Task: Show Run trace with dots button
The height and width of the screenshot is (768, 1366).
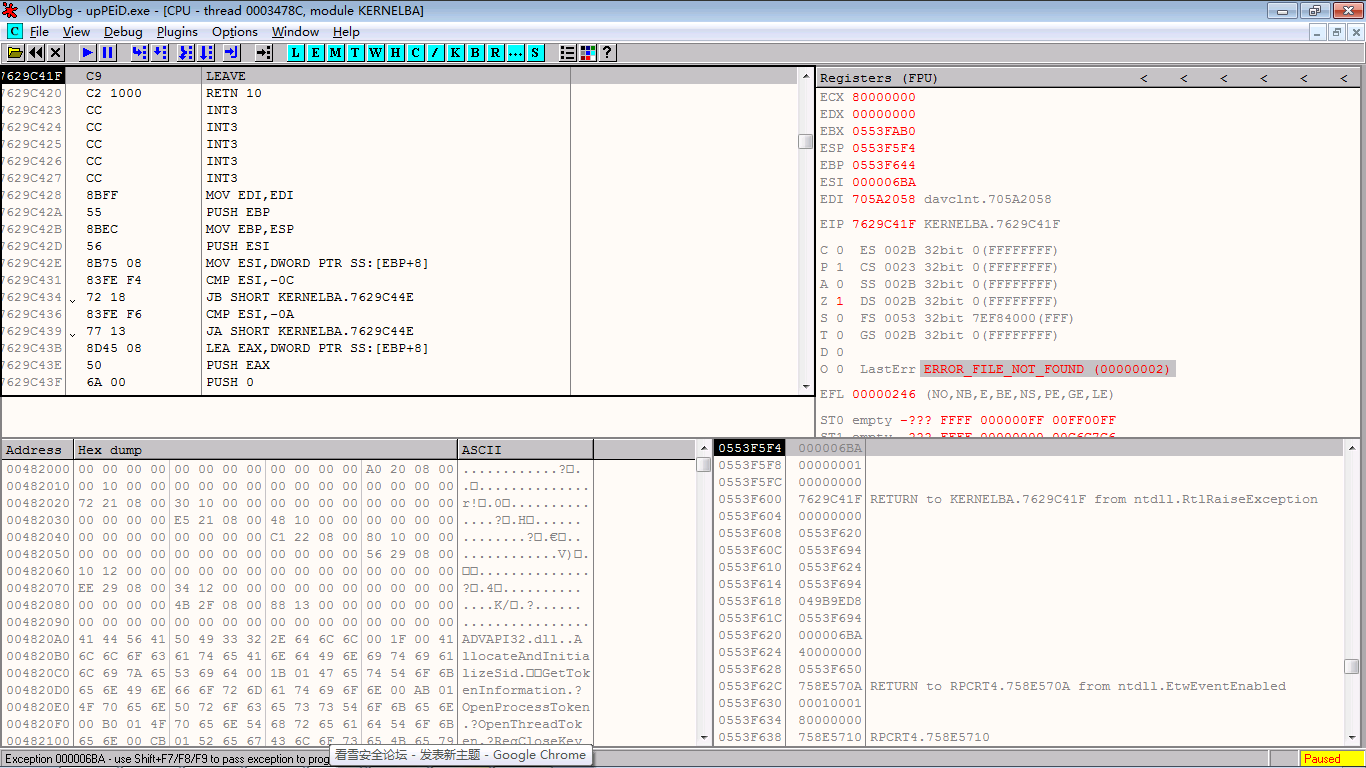Action: (516, 52)
